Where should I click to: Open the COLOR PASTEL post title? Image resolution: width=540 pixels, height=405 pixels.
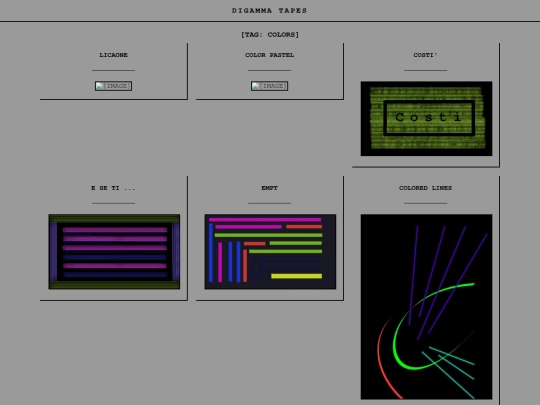point(269,55)
